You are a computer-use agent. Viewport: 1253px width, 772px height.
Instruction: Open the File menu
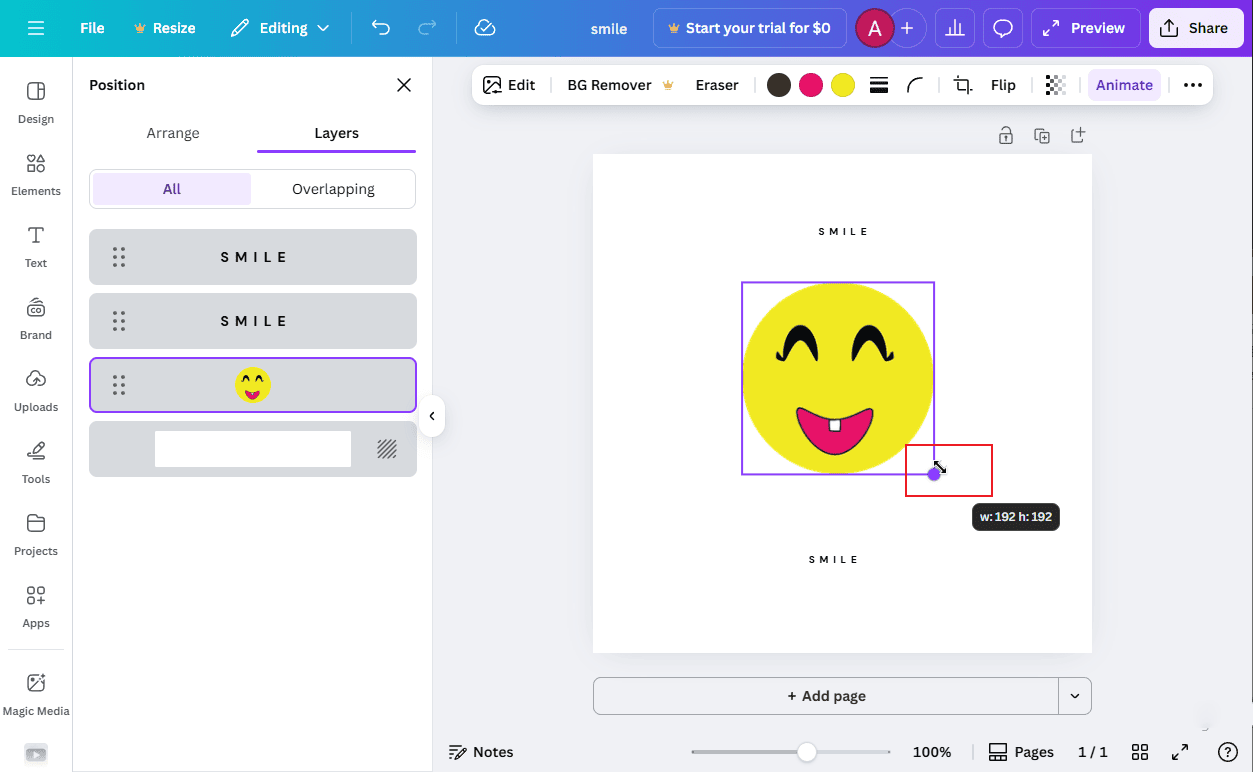[91, 28]
